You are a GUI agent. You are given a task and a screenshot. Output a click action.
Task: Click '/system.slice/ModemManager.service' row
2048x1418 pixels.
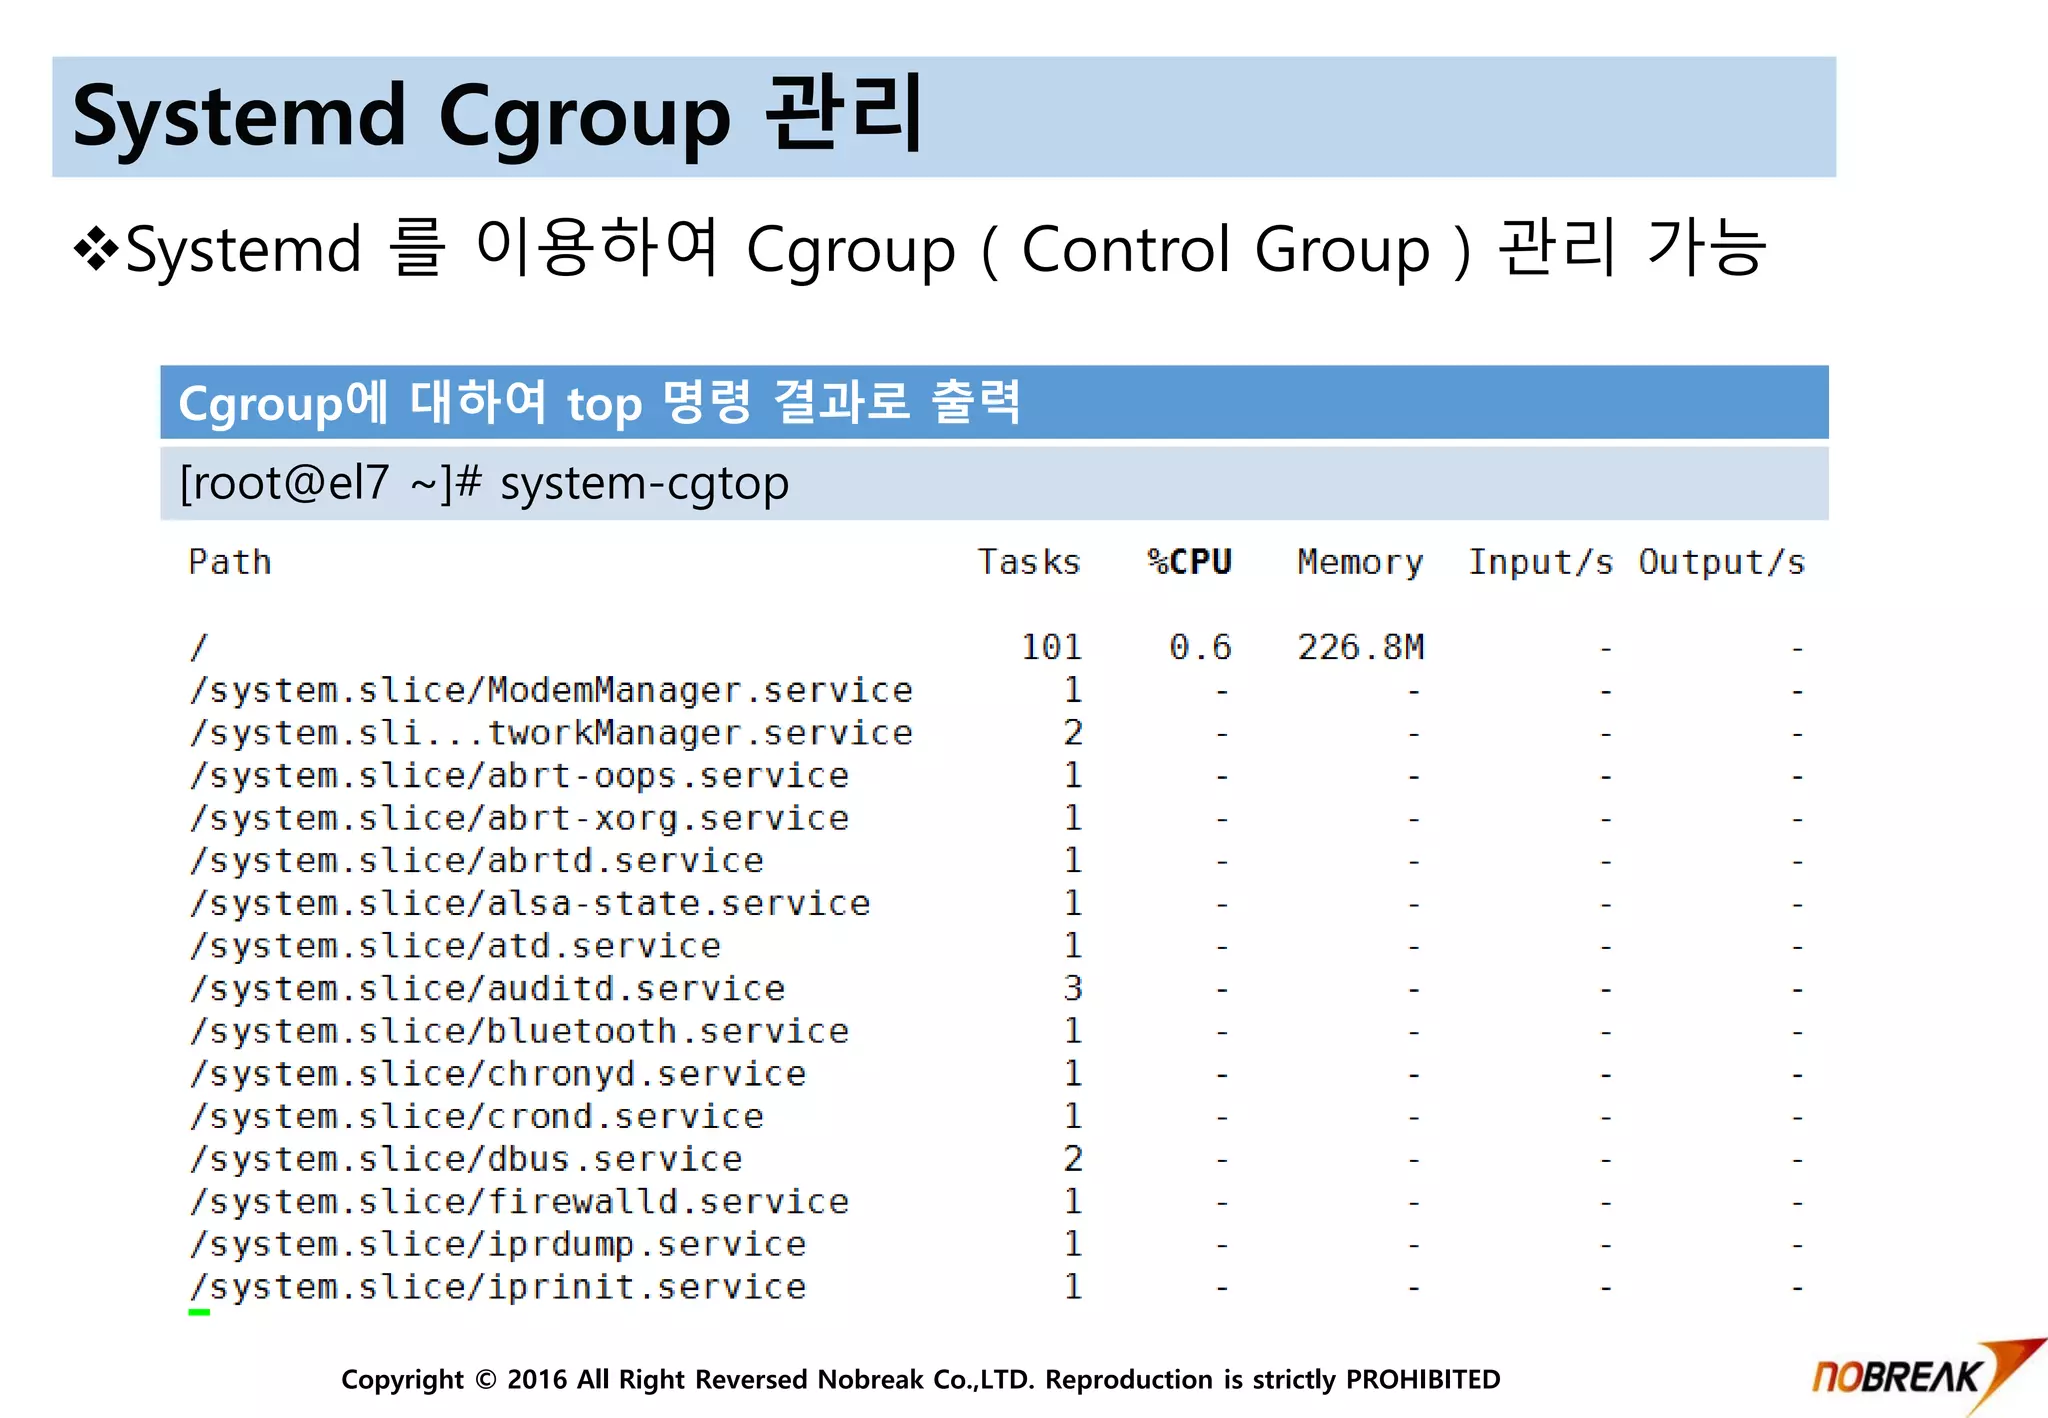(x=996, y=690)
